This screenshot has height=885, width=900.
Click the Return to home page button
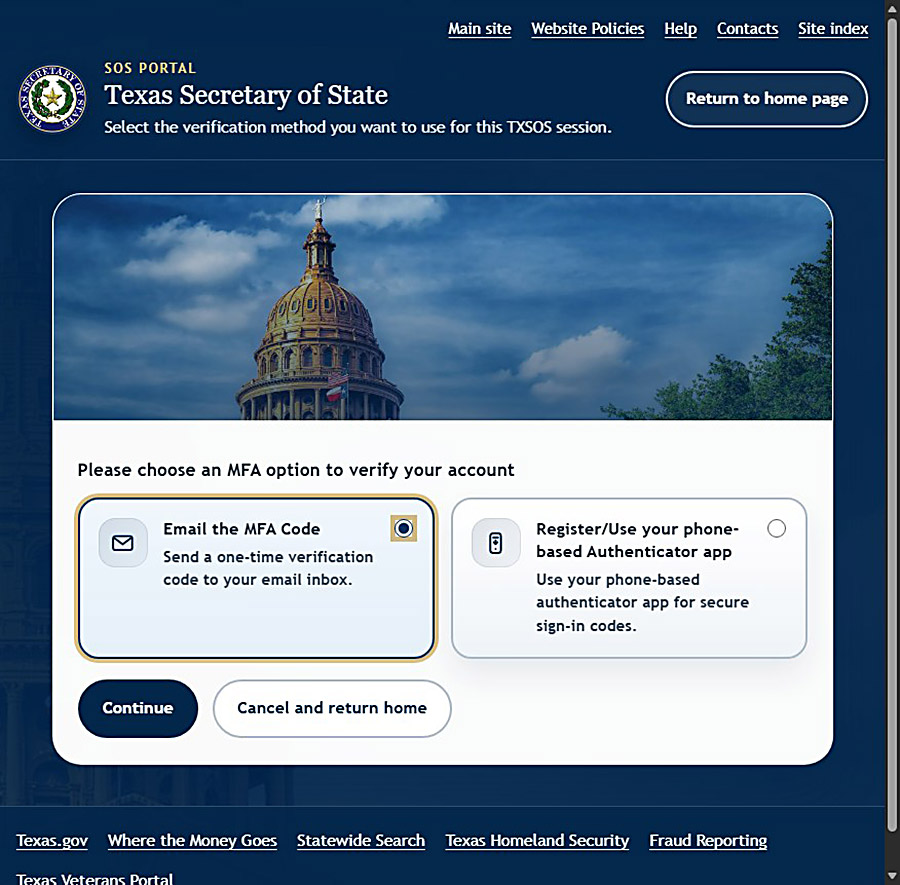click(766, 99)
